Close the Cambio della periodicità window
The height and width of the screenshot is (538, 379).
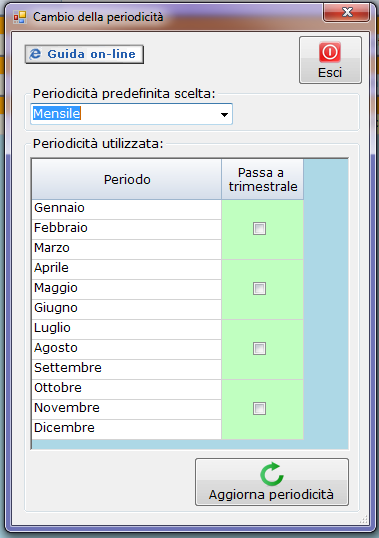(346, 13)
